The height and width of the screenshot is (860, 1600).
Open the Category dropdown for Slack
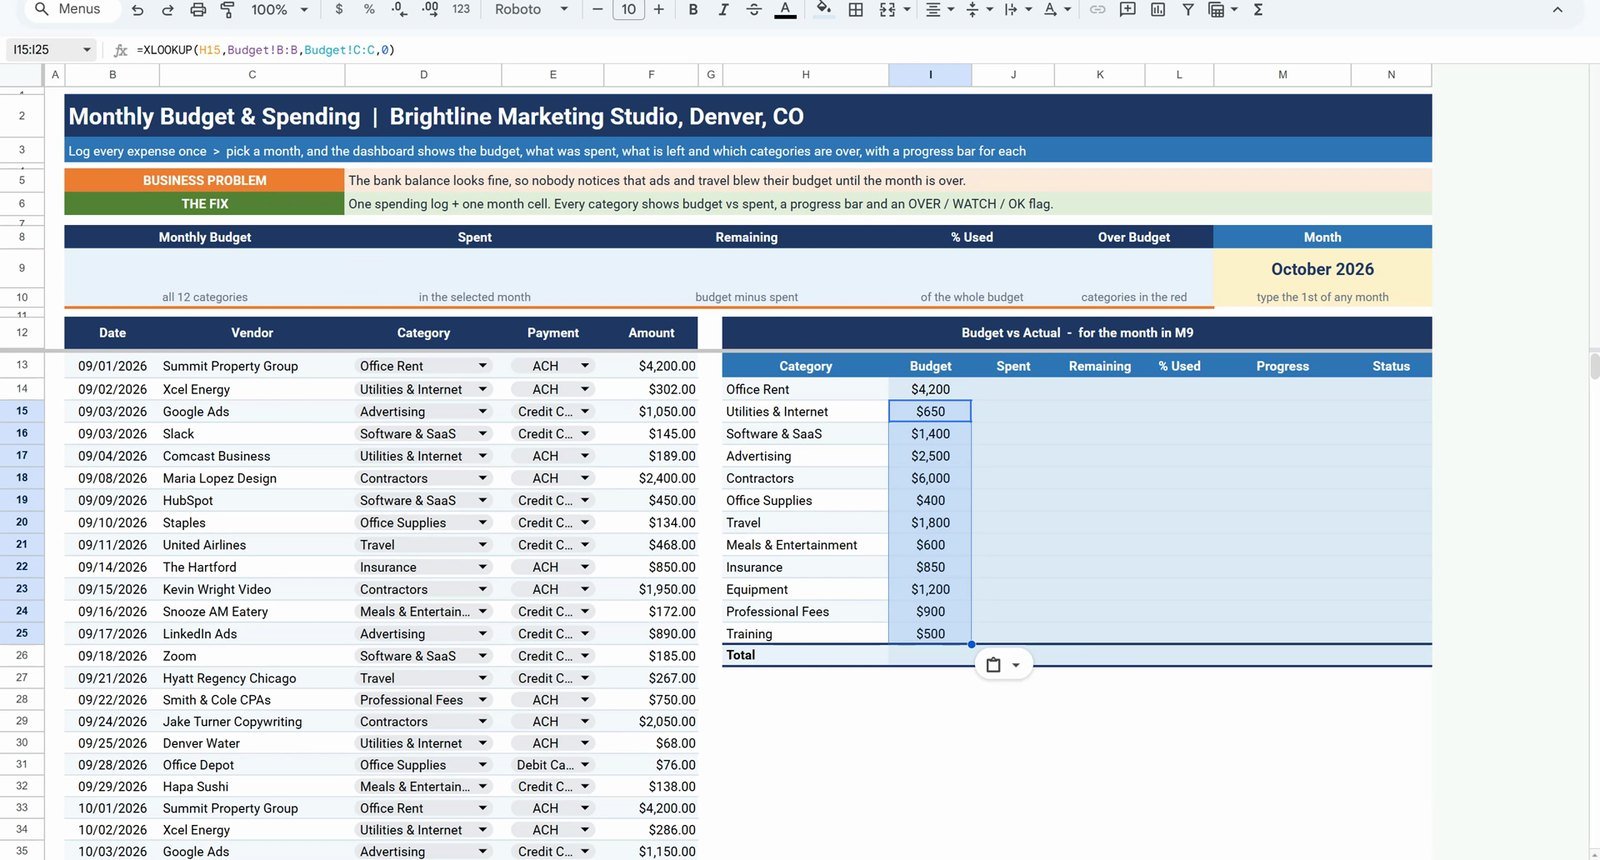click(483, 434)
